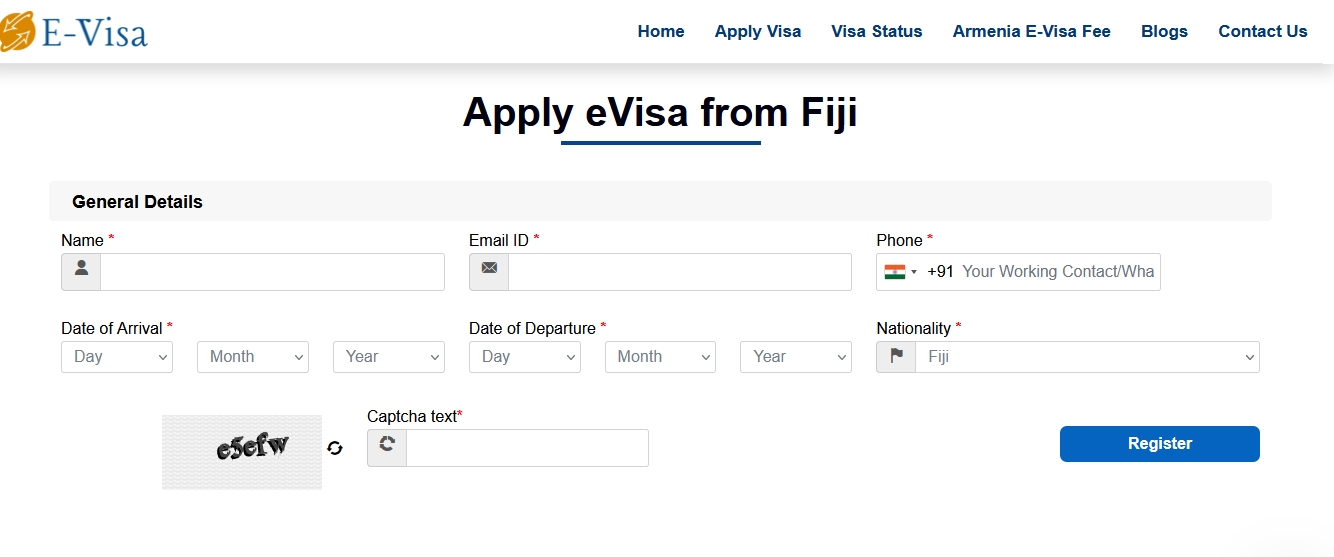Open the arrival Day dropdown
This screenshot has height=557, width=1334.
coord(117,357)
